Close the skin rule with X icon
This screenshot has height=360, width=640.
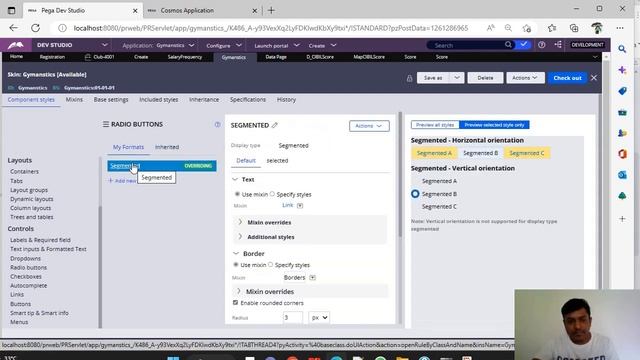pyautogui.click(x=594, y=78)
